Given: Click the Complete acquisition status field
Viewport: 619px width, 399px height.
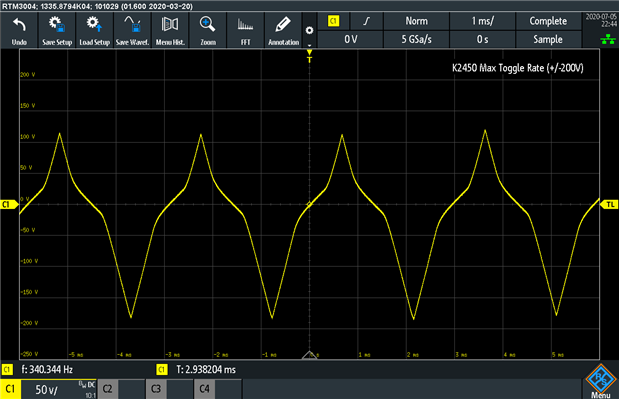Looking at the screenshot, I should point(548,21).
